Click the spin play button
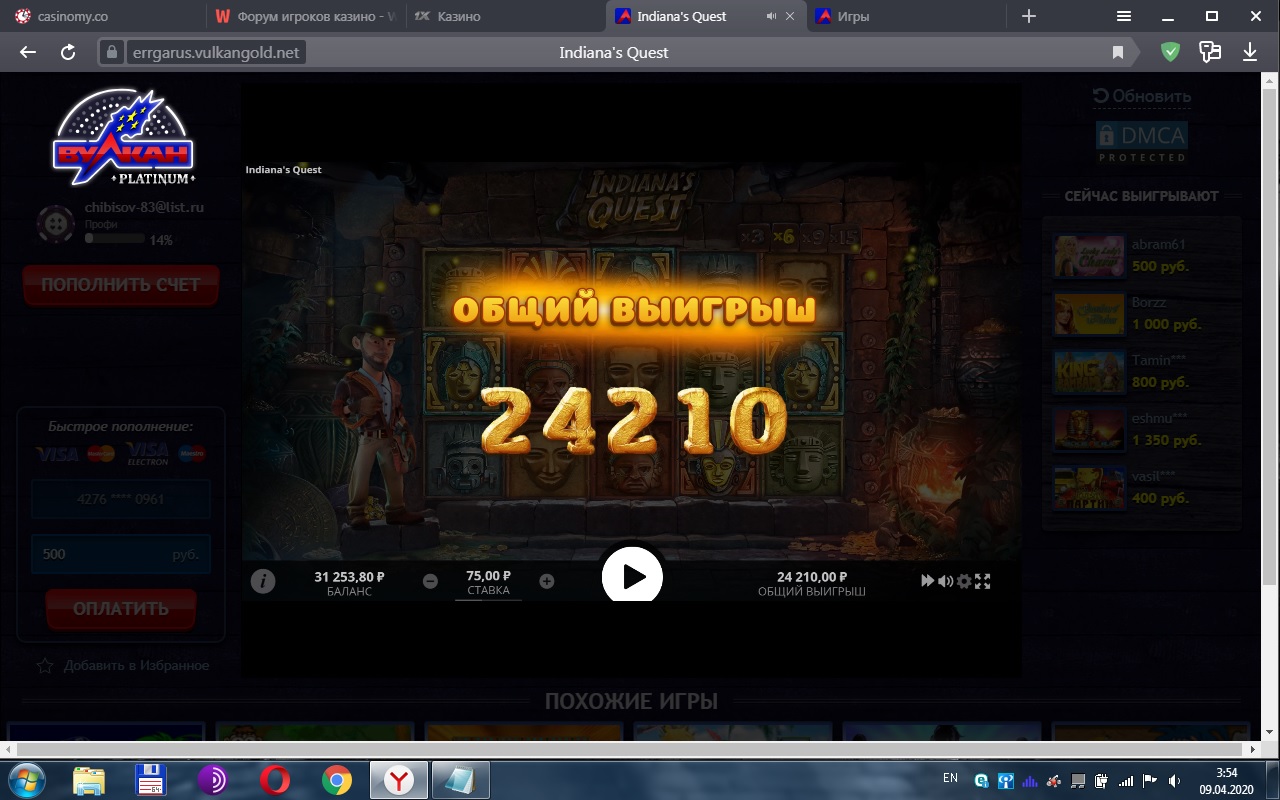This screenshot has height=800, width=1280. pyautogui.click(x=632, y=576)
